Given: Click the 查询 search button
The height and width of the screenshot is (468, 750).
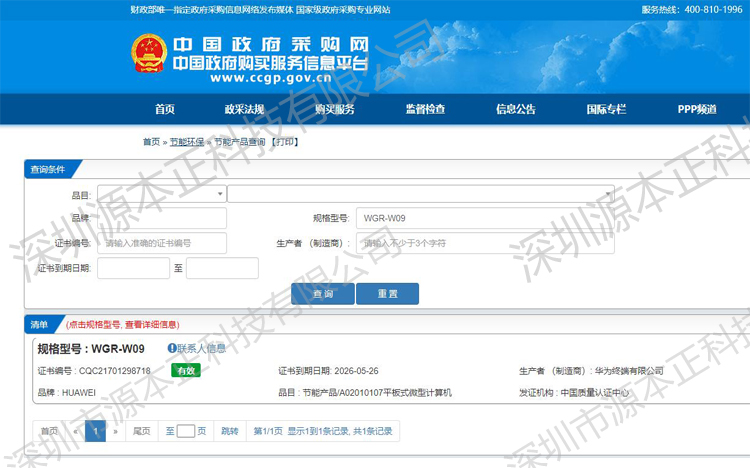Looking at the screenshot, I should (323, 293).
